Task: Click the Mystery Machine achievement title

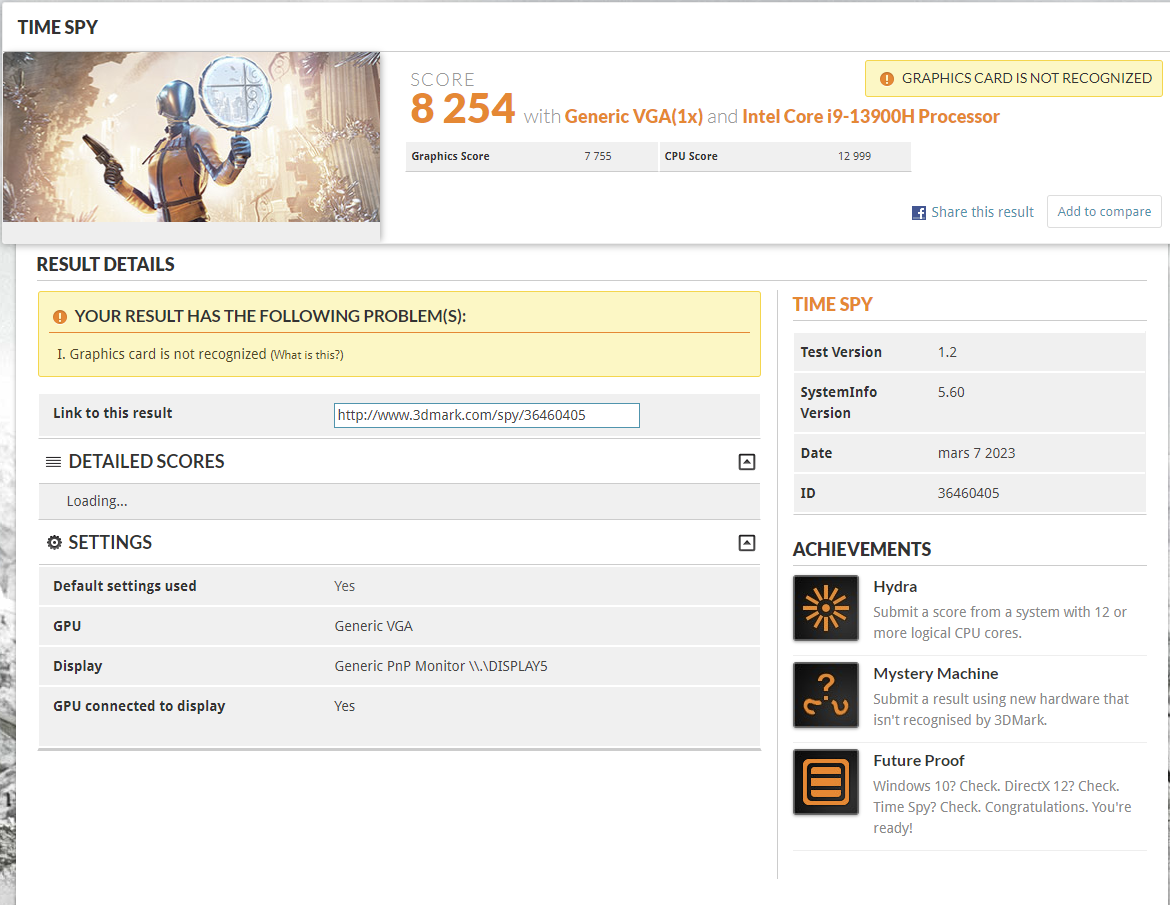Action: (x=936, y=674)
